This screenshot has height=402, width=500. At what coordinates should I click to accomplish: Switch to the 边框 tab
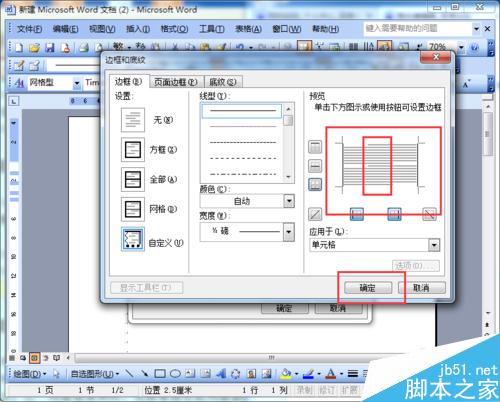point(128,81)
